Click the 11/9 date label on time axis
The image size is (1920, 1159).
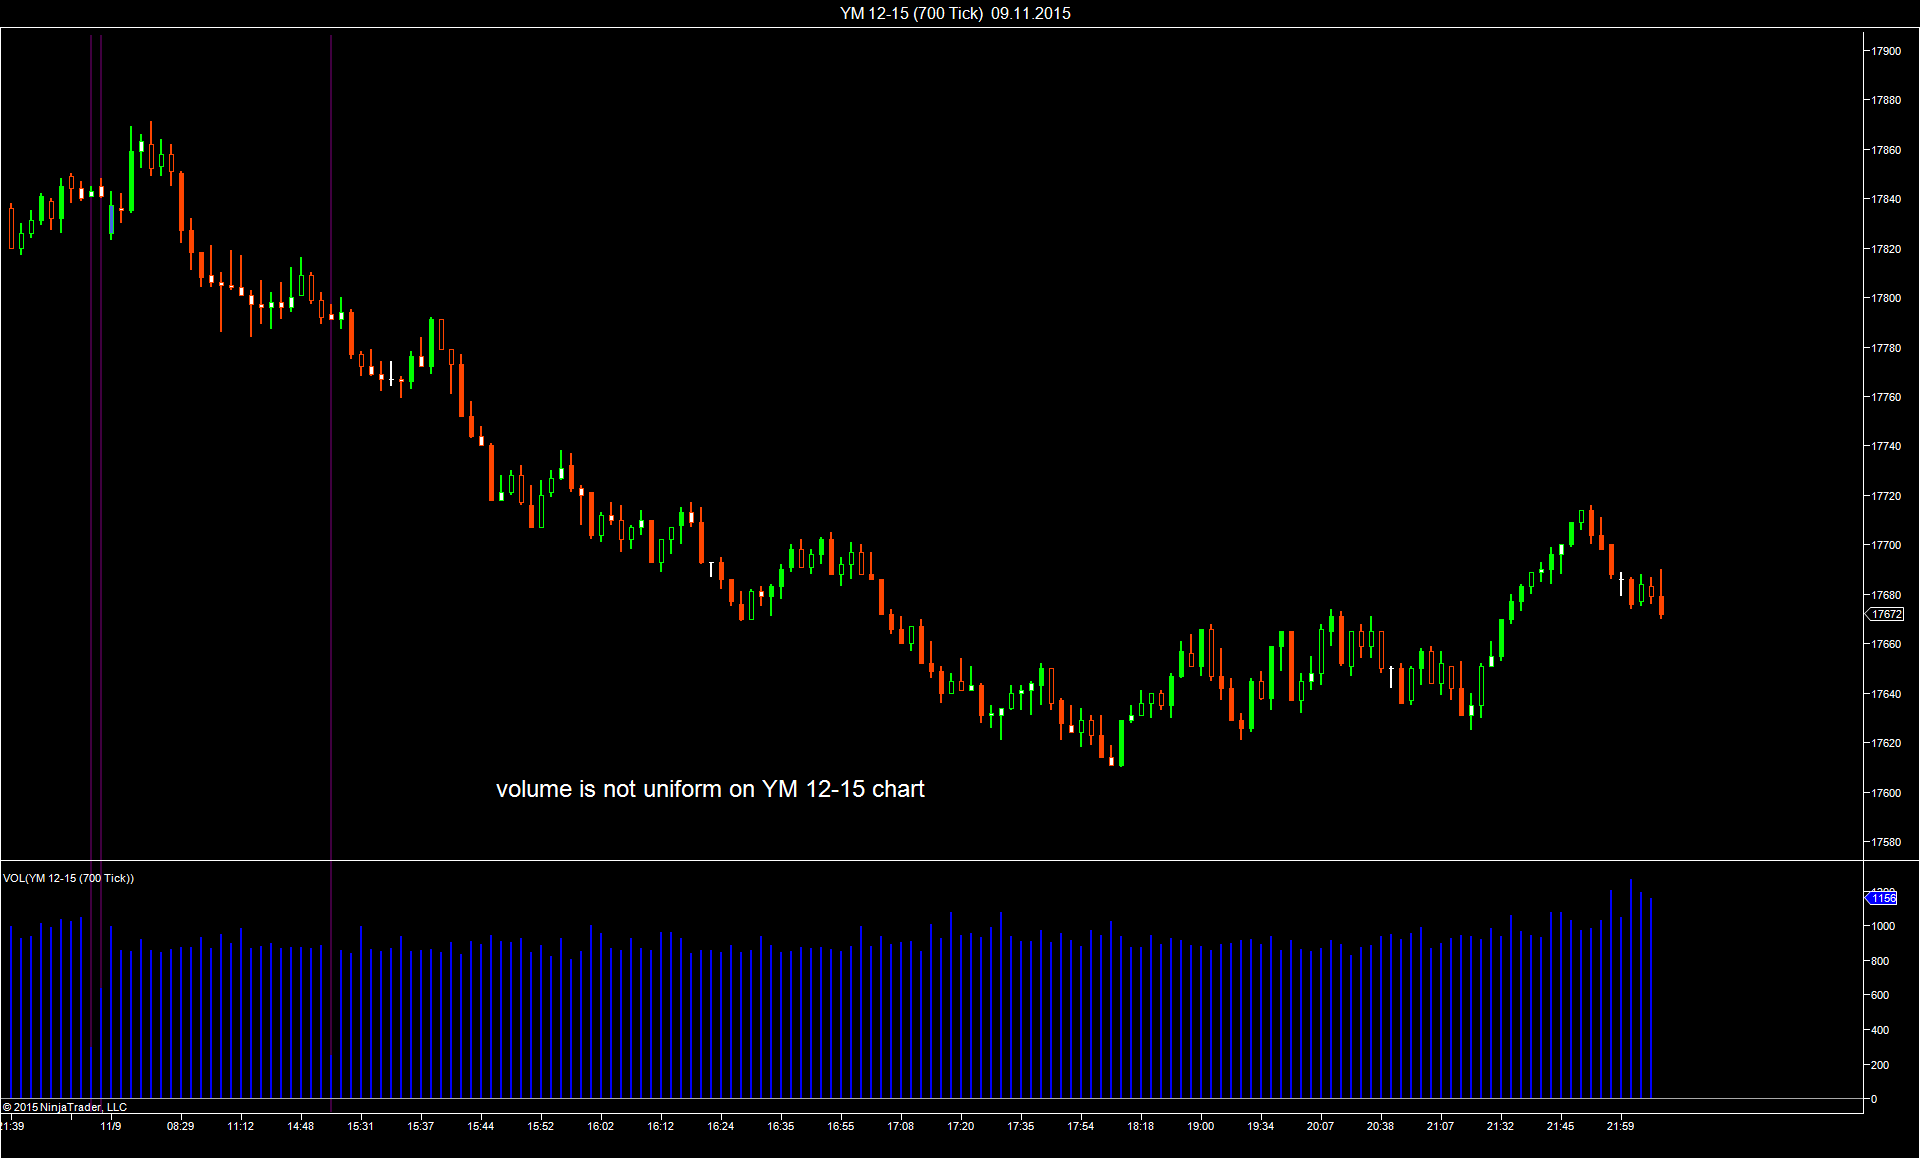(111, 1126)
